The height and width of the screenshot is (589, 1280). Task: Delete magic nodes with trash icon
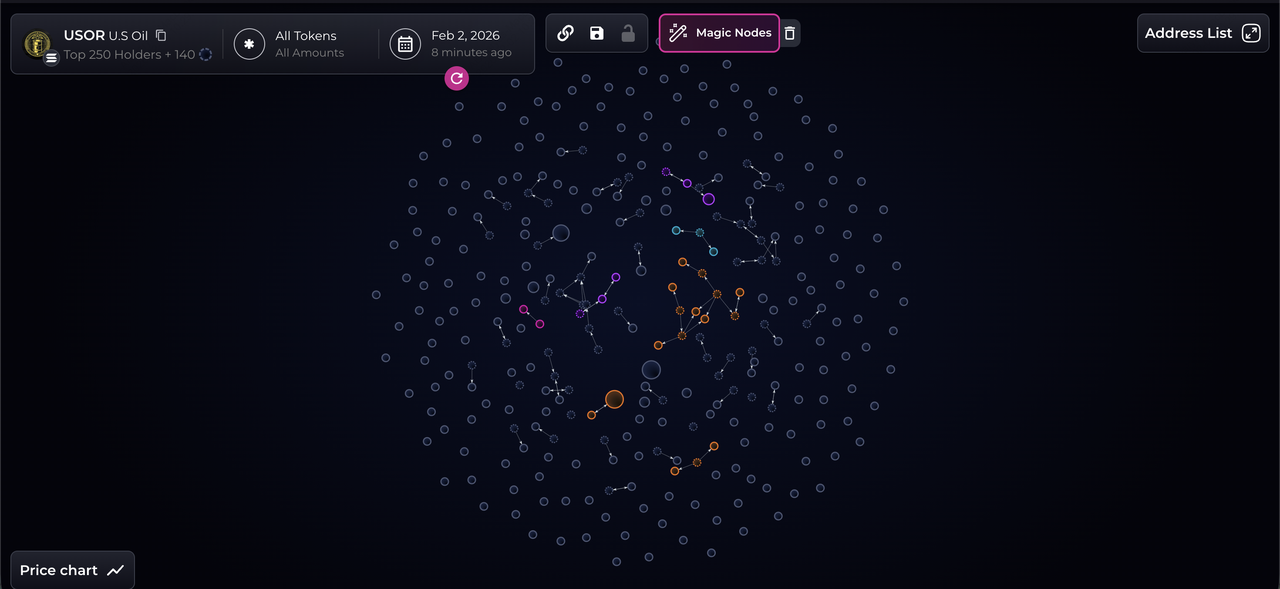point(790,33)
